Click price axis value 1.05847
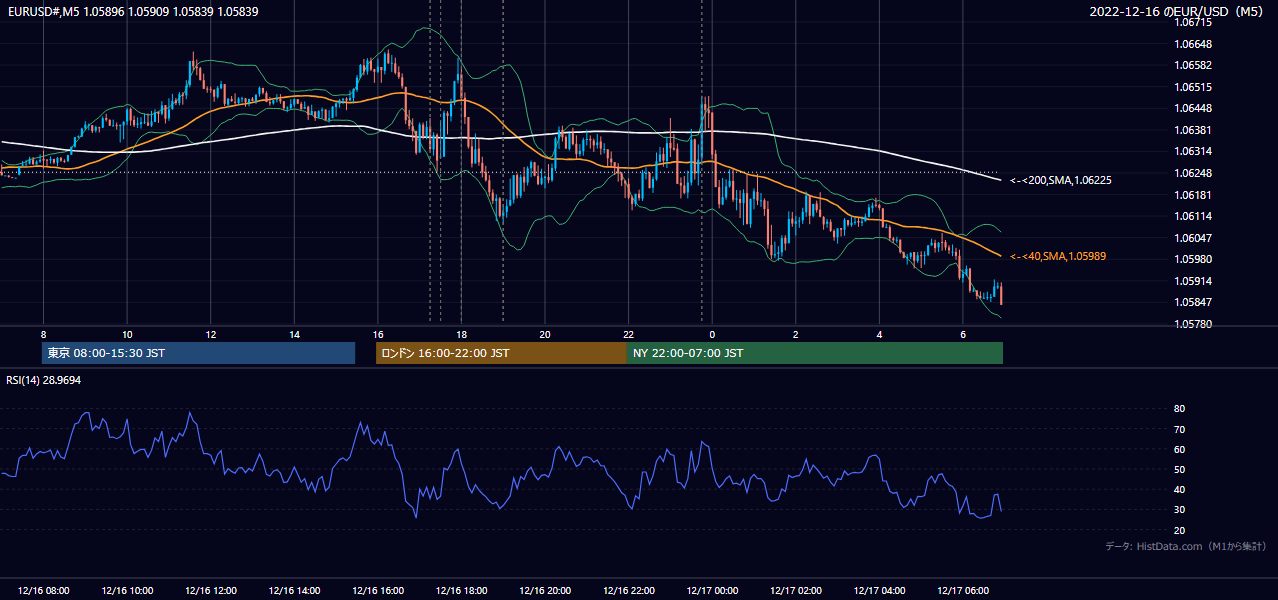Image resolution: width=1278 pixels, height=600 pixels. click(1192, 302)
